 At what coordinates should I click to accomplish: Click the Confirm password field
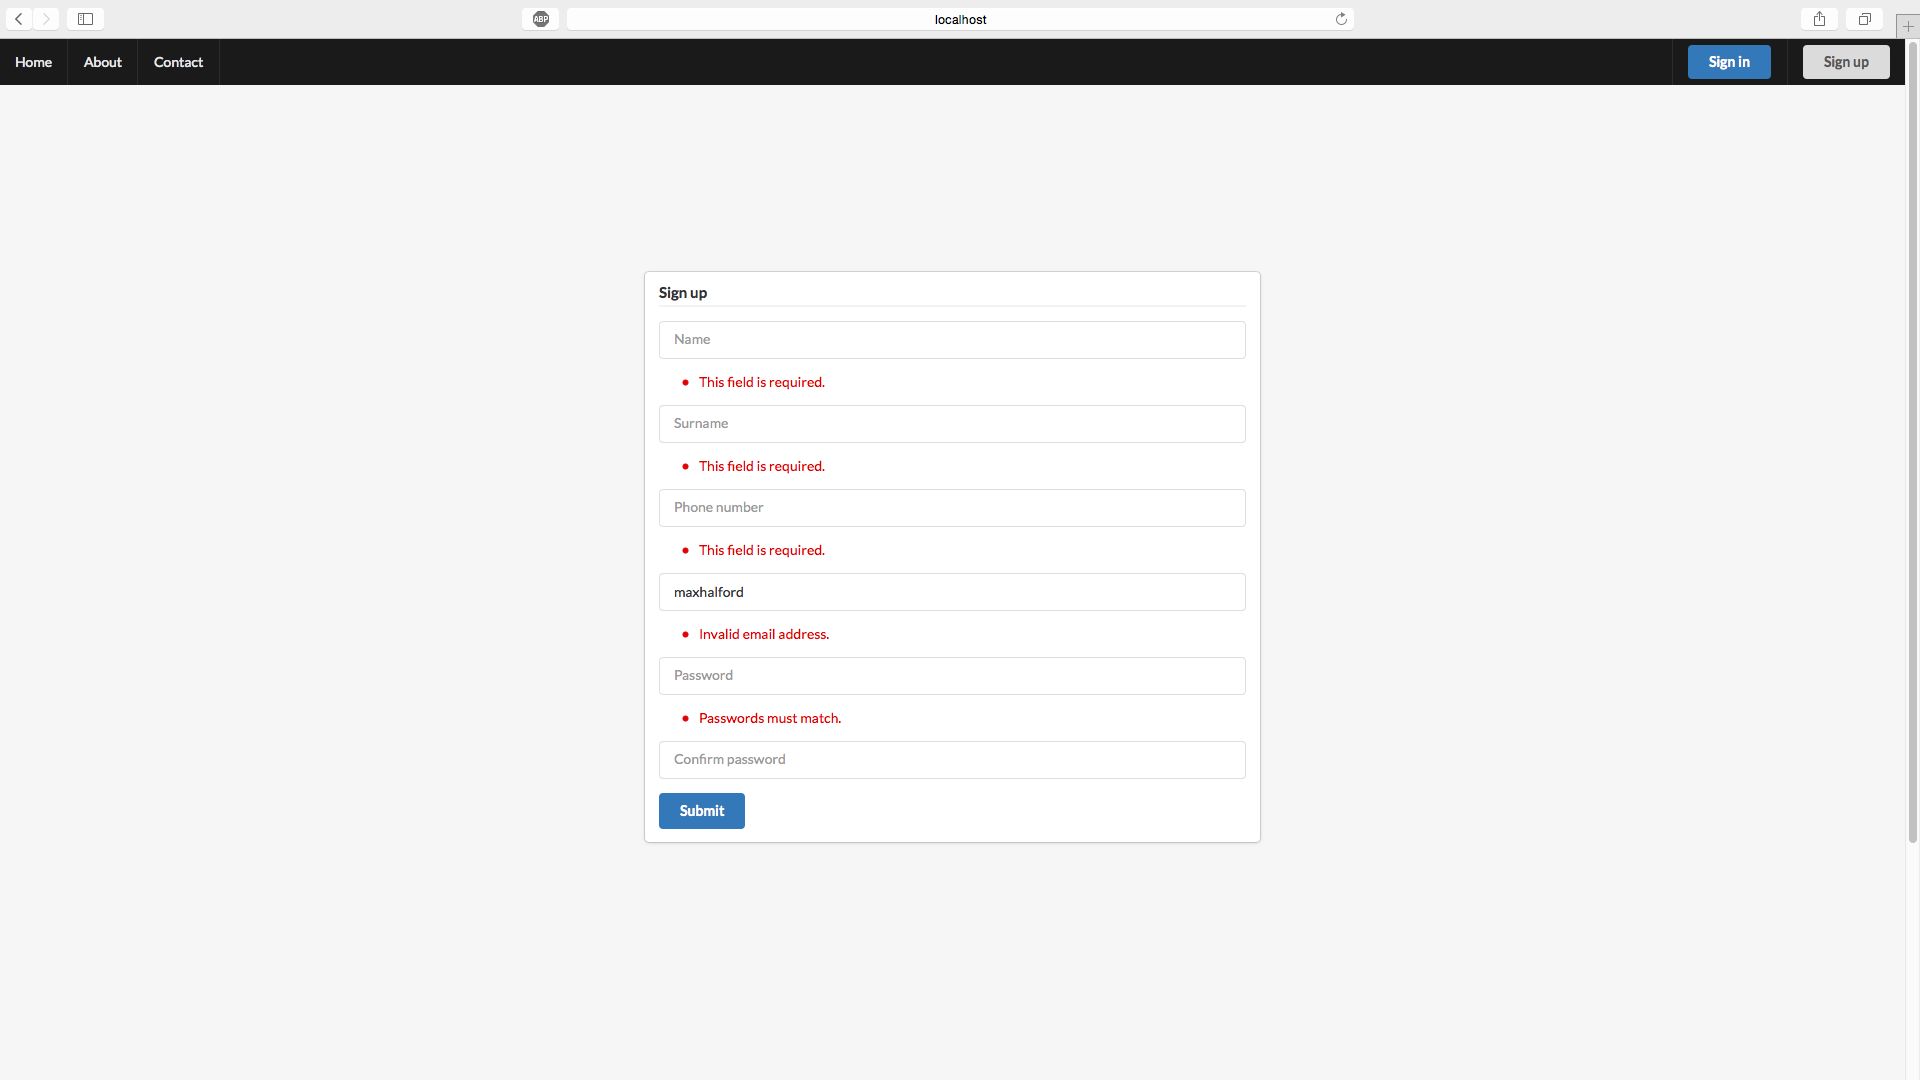(x=951, y=760)
